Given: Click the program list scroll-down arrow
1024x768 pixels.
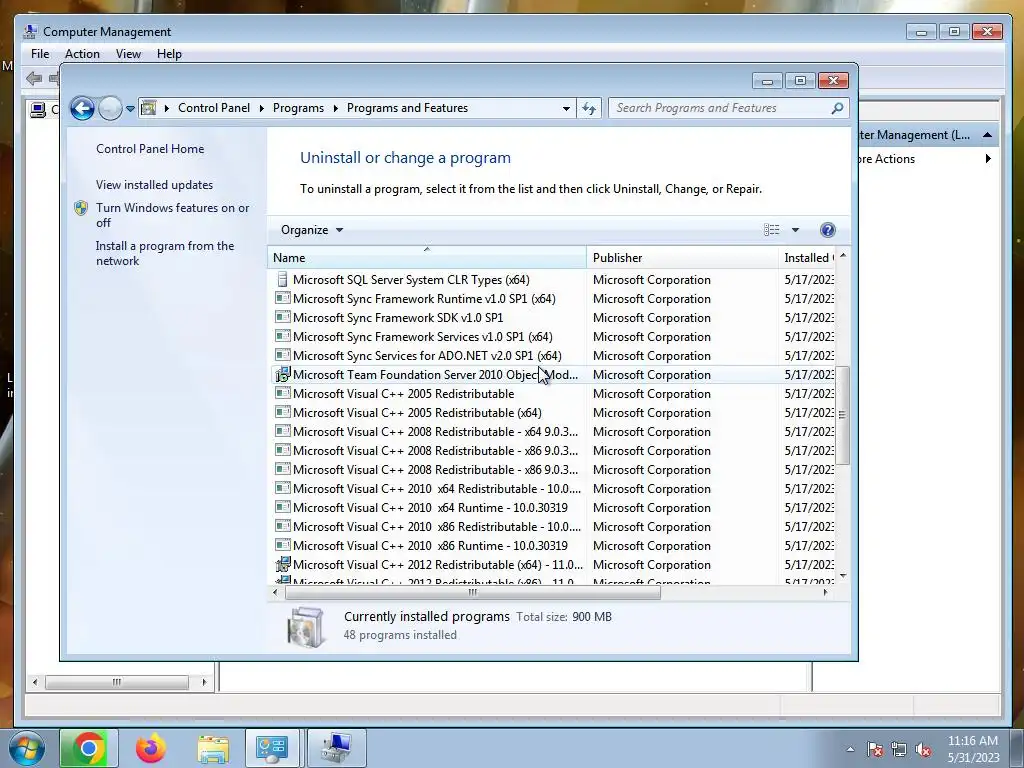Looking at the screenshot, I should click(842, 576).
